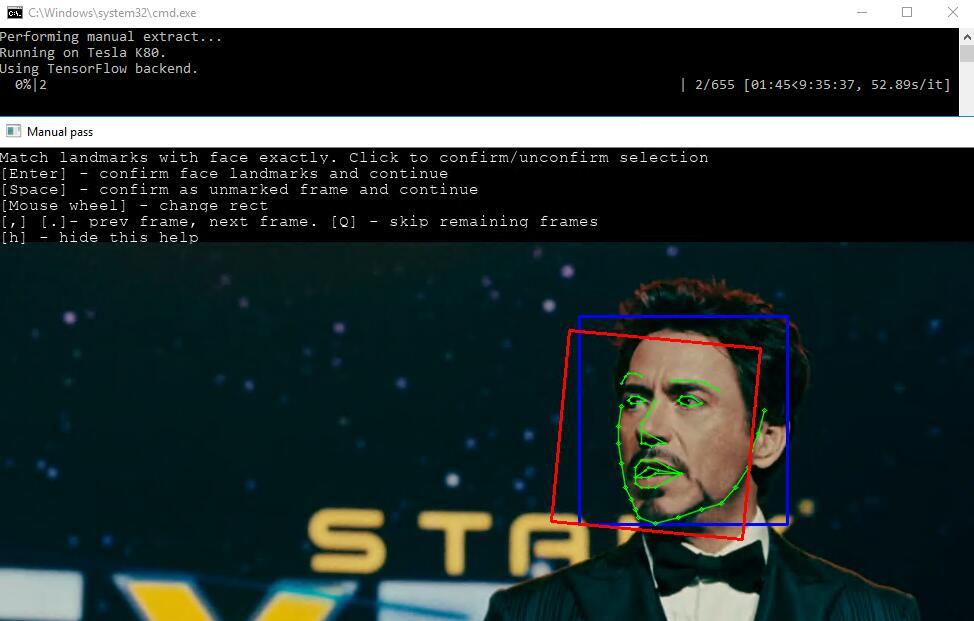974x621 pixels.
Task: Click the '[h] - hide this help' line
Action: point(99,237)
